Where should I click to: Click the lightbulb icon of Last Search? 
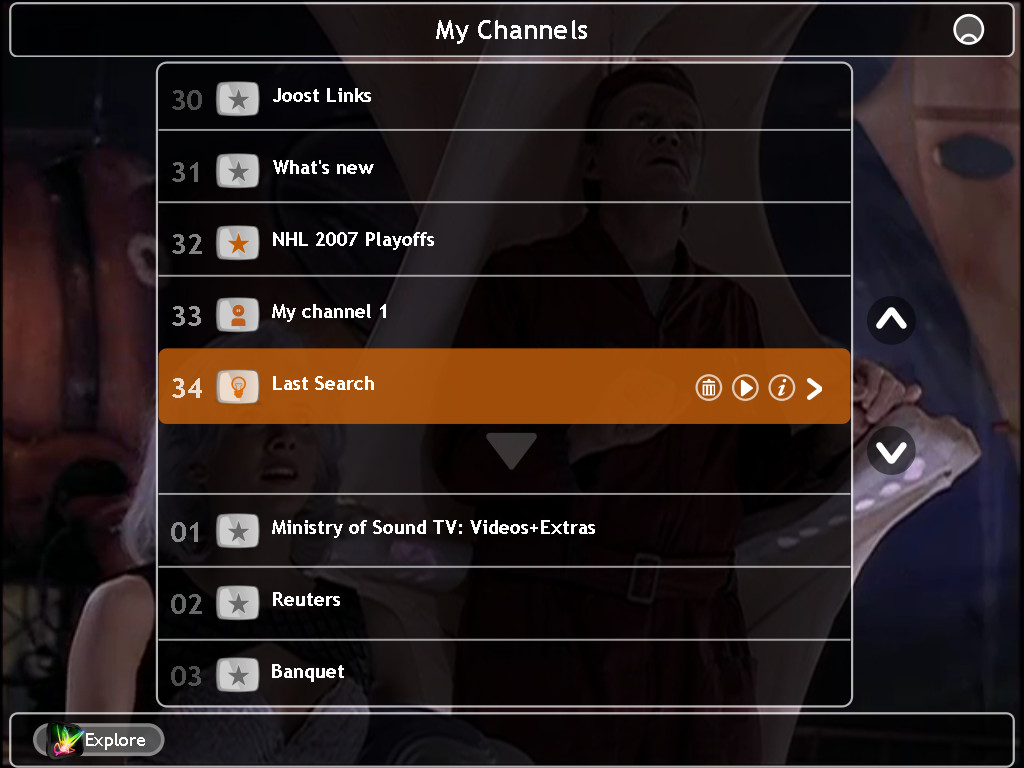click(x=238, y=387)
